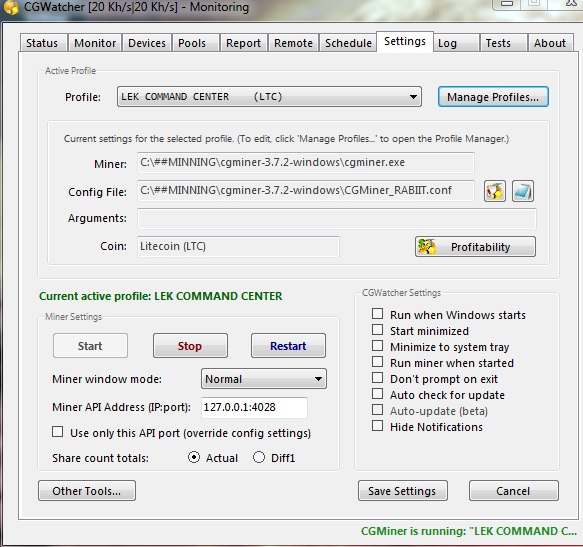
Task: Select Actual share count radio button
Action: point(194,457)
